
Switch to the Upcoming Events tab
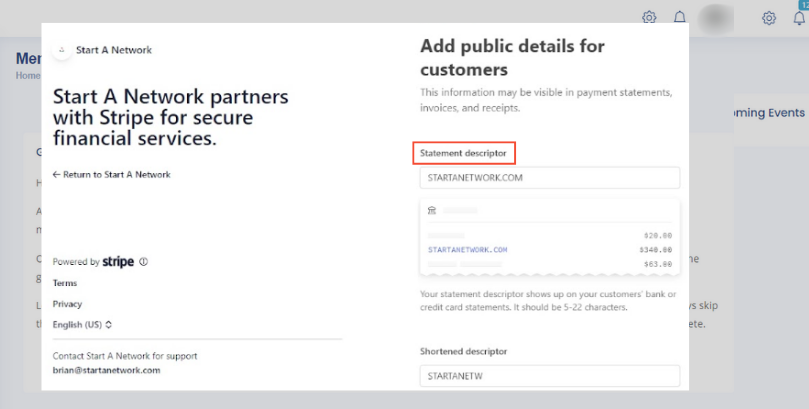[768, 113]
